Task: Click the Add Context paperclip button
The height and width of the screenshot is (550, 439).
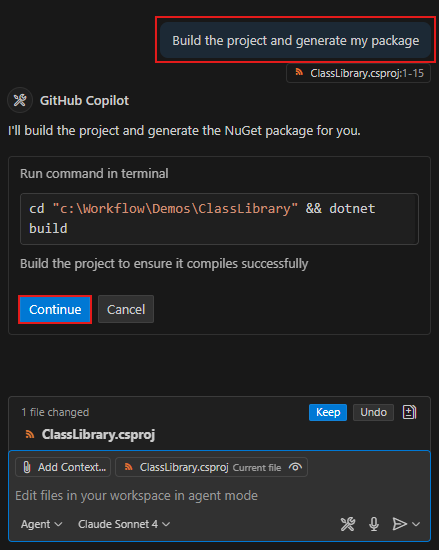Action: [63, 467]
